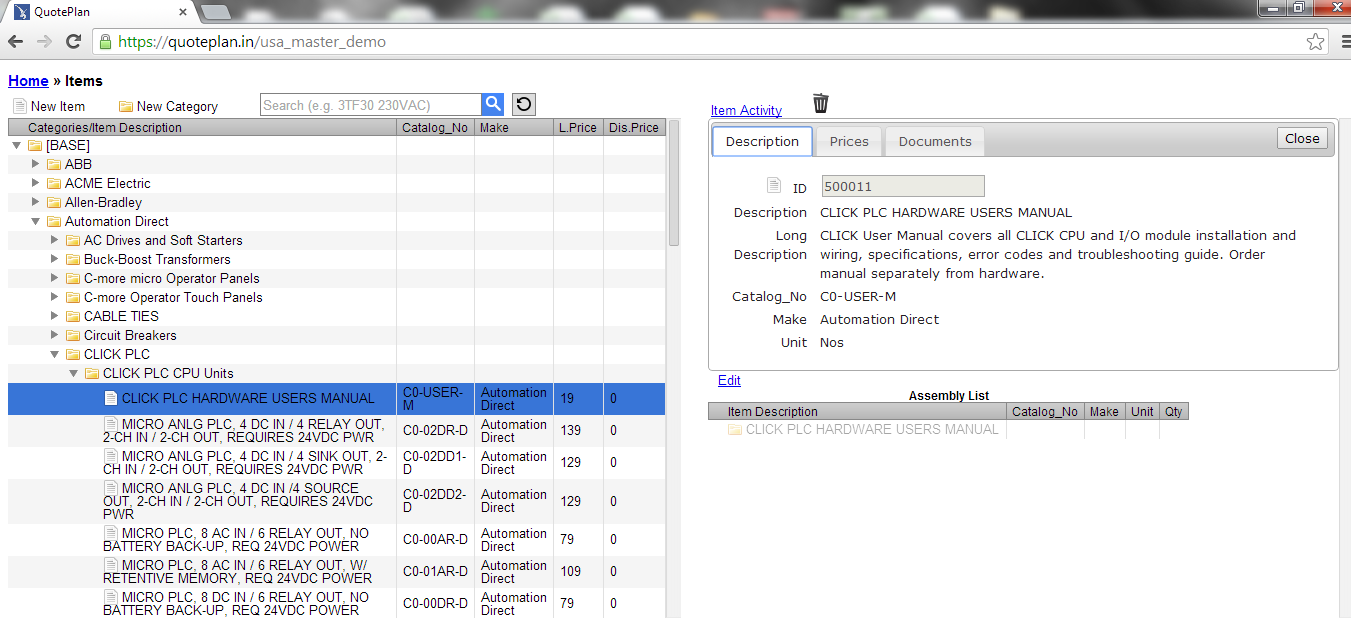Select the C0-02DR-D catalog item

[x=336, y=430]
